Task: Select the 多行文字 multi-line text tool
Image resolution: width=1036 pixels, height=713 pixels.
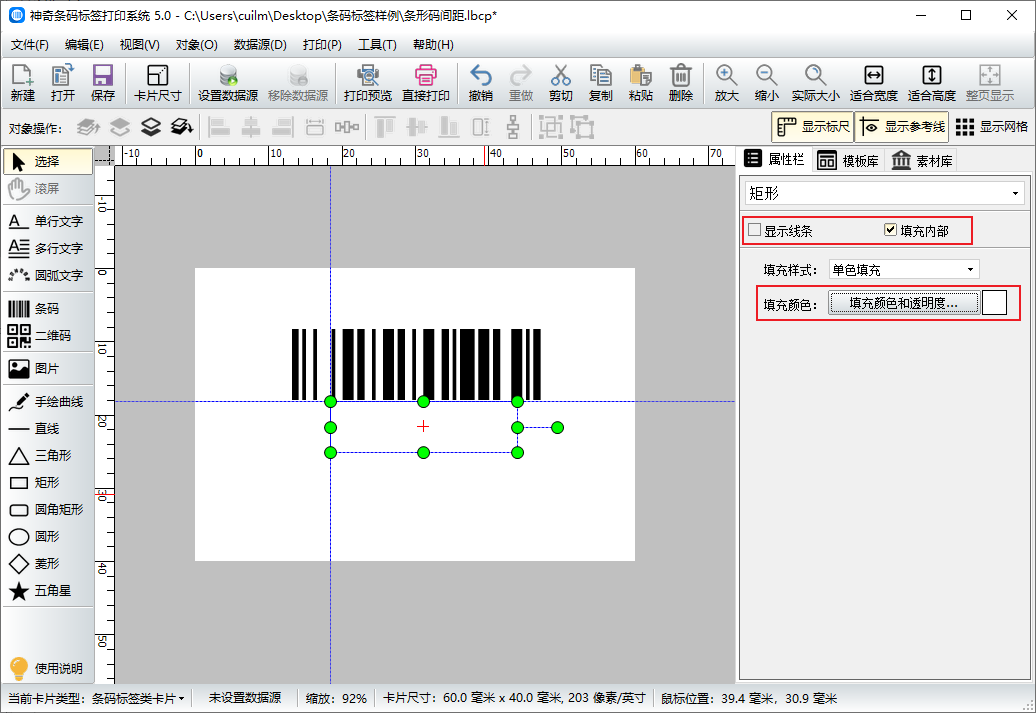Action: (x=48, y=248)
